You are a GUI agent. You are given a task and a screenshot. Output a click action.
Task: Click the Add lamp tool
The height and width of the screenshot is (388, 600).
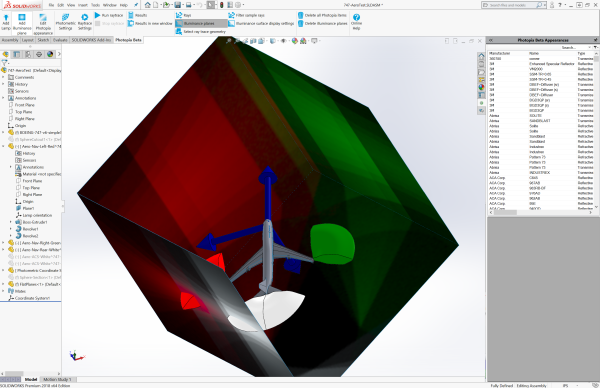[6, 22]
